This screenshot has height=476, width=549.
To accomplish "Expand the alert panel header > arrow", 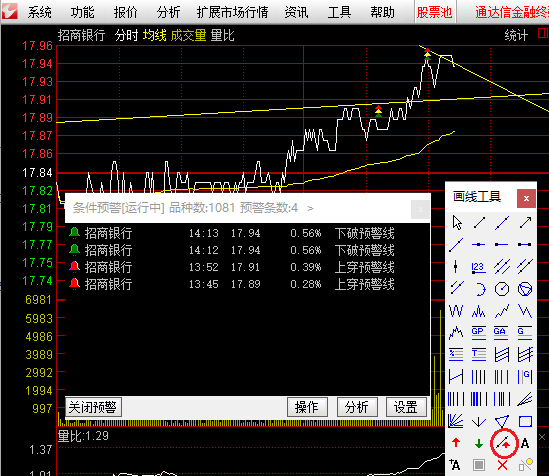I will 310,208.
